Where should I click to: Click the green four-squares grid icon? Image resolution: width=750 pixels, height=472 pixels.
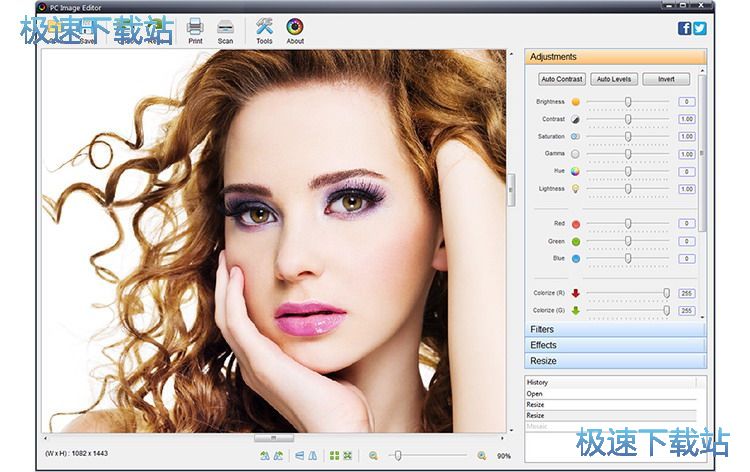pos(335,455)
